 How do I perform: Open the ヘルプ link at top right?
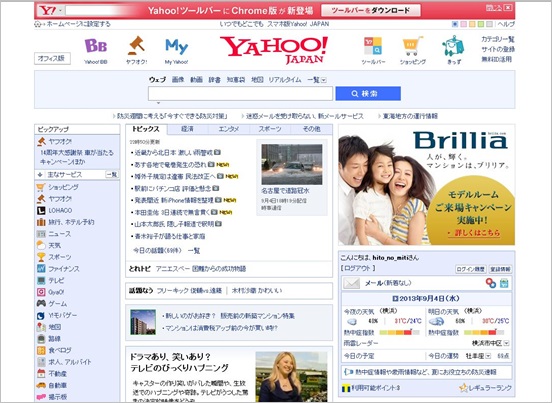pos(506,24)
